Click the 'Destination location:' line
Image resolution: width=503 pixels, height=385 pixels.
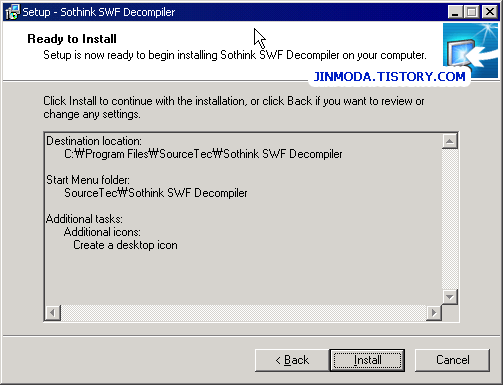click(x=94, y=141)
